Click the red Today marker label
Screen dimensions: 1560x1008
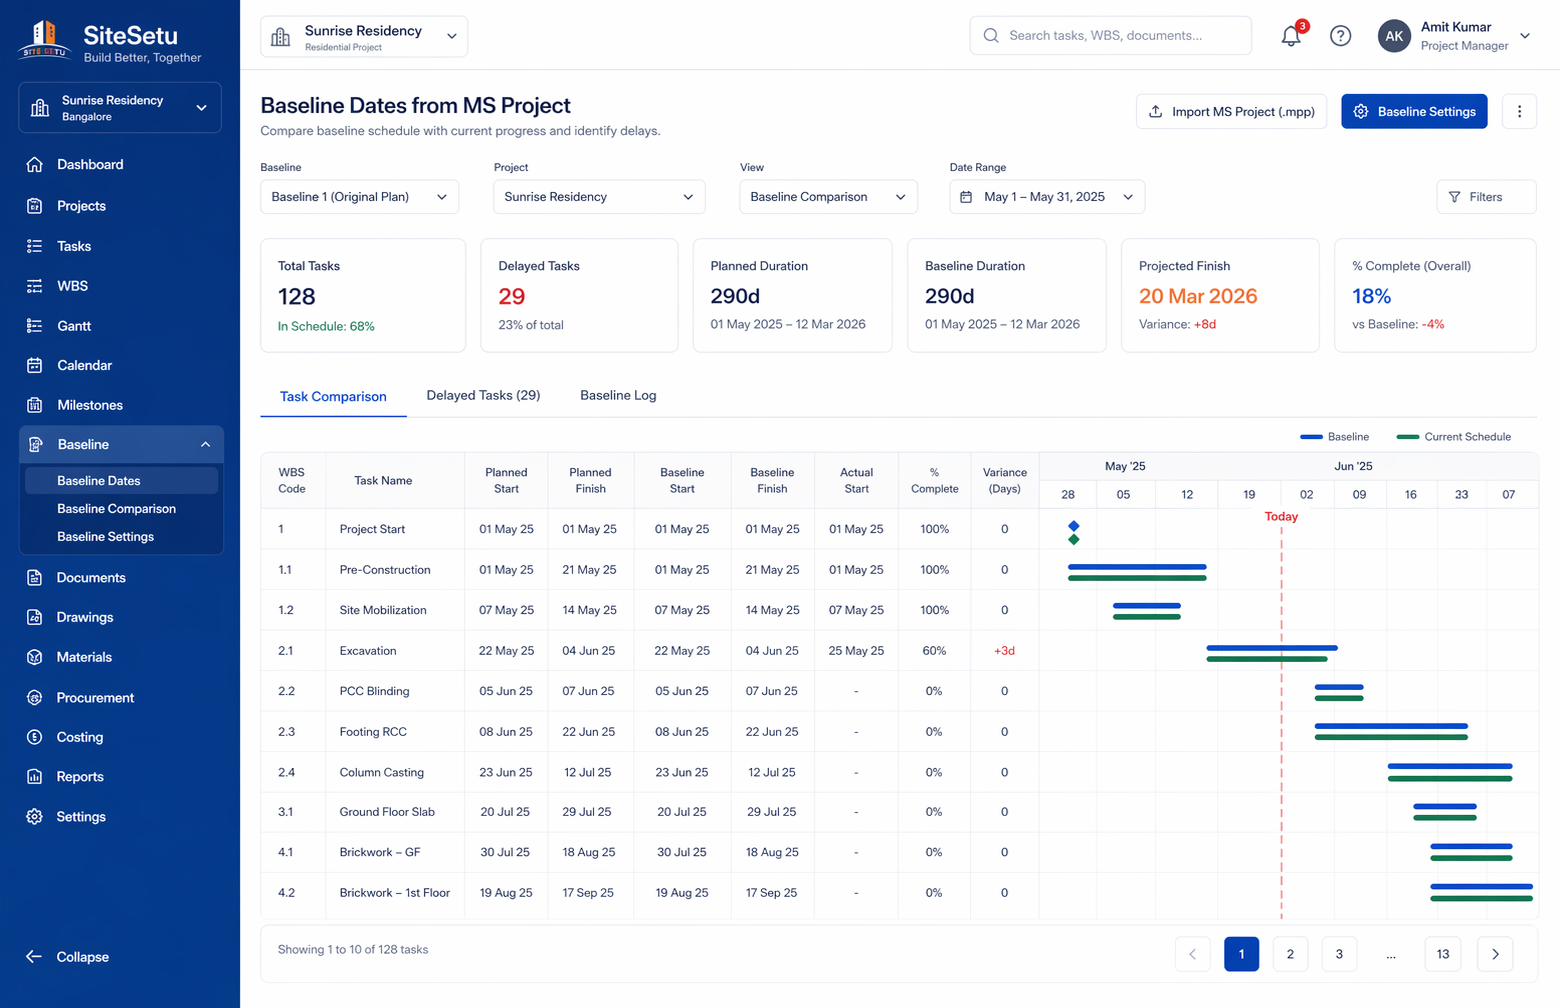tap(1281, 517)
